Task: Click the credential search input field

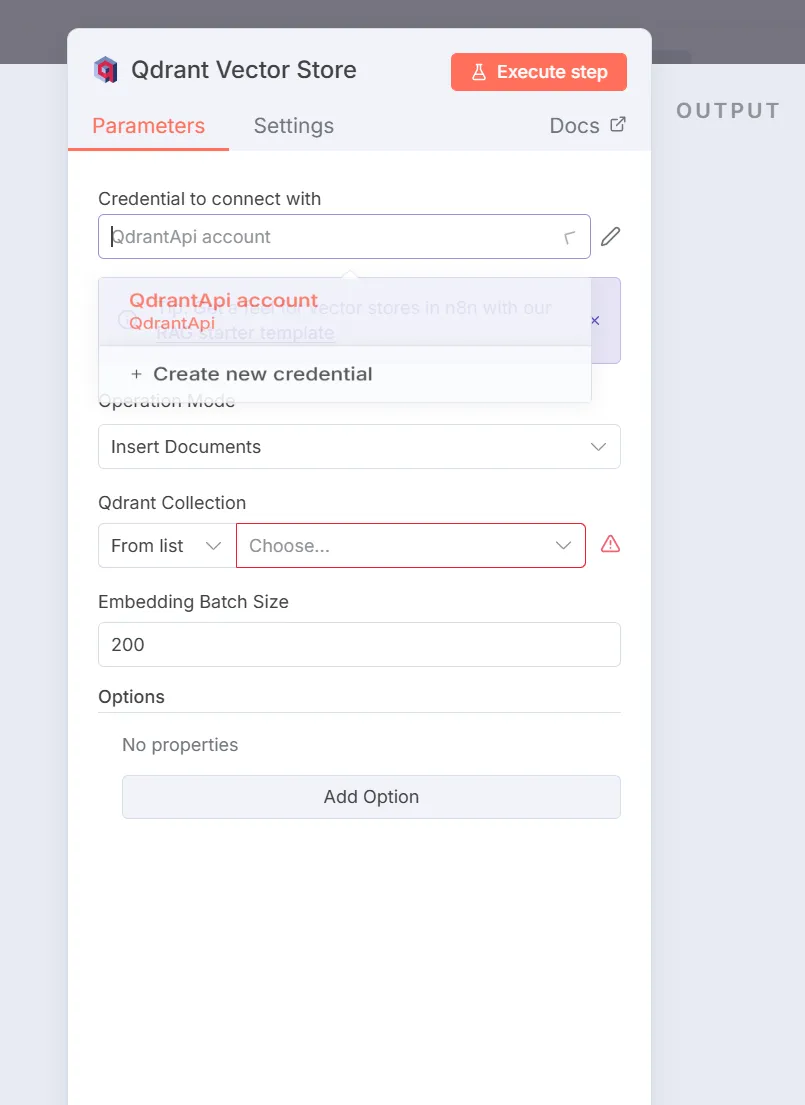Action: (331, 237)
